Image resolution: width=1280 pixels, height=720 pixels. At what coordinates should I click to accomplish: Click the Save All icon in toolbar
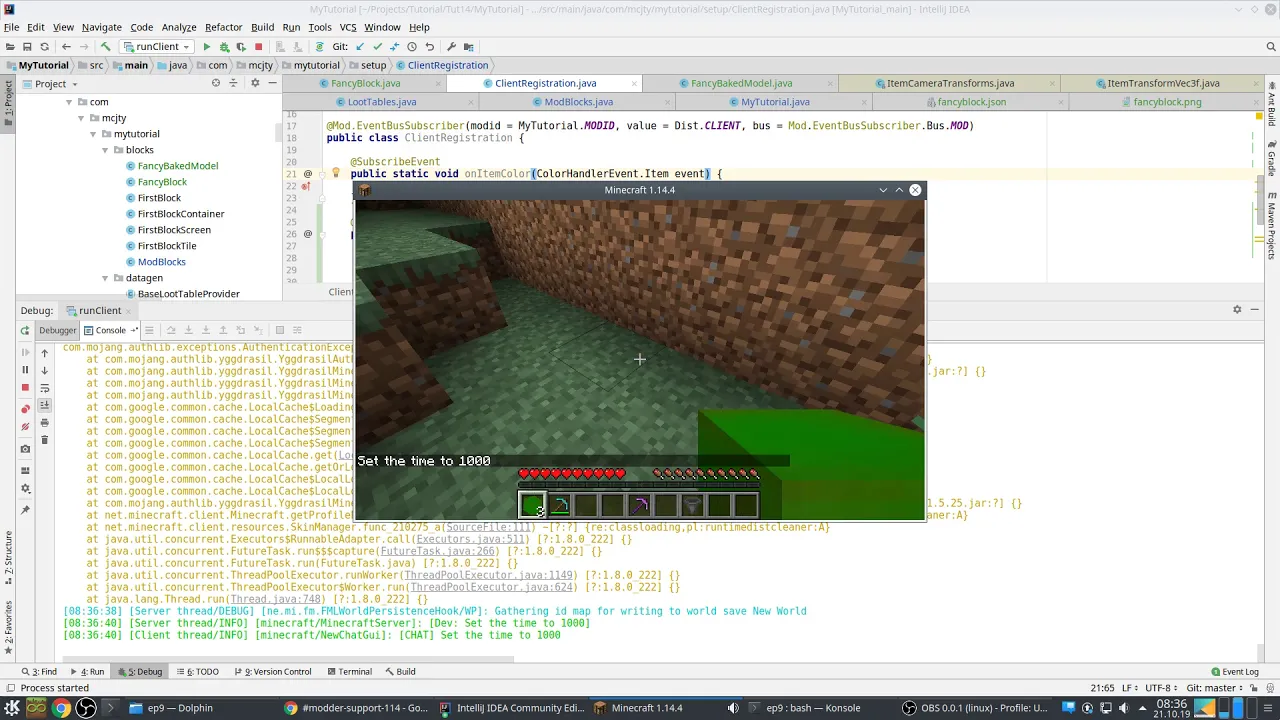click(27, 47)
